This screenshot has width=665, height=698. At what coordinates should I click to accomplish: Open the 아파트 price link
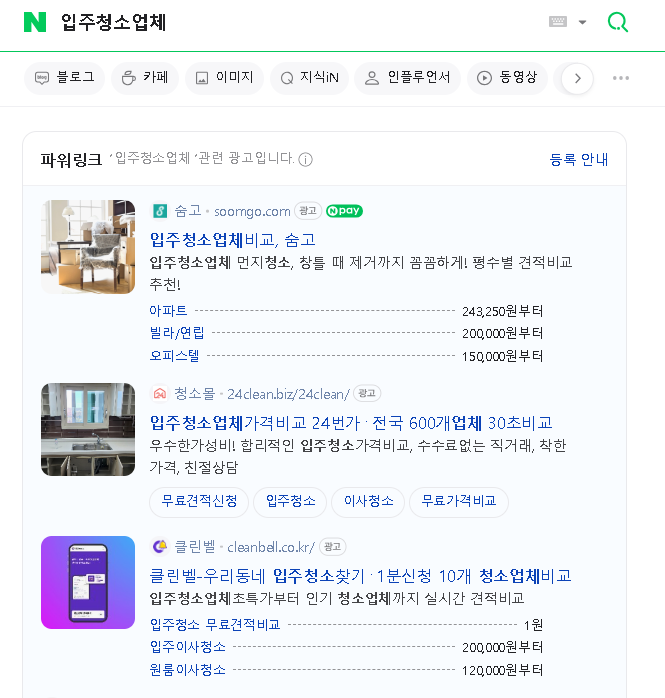(168, 311)
